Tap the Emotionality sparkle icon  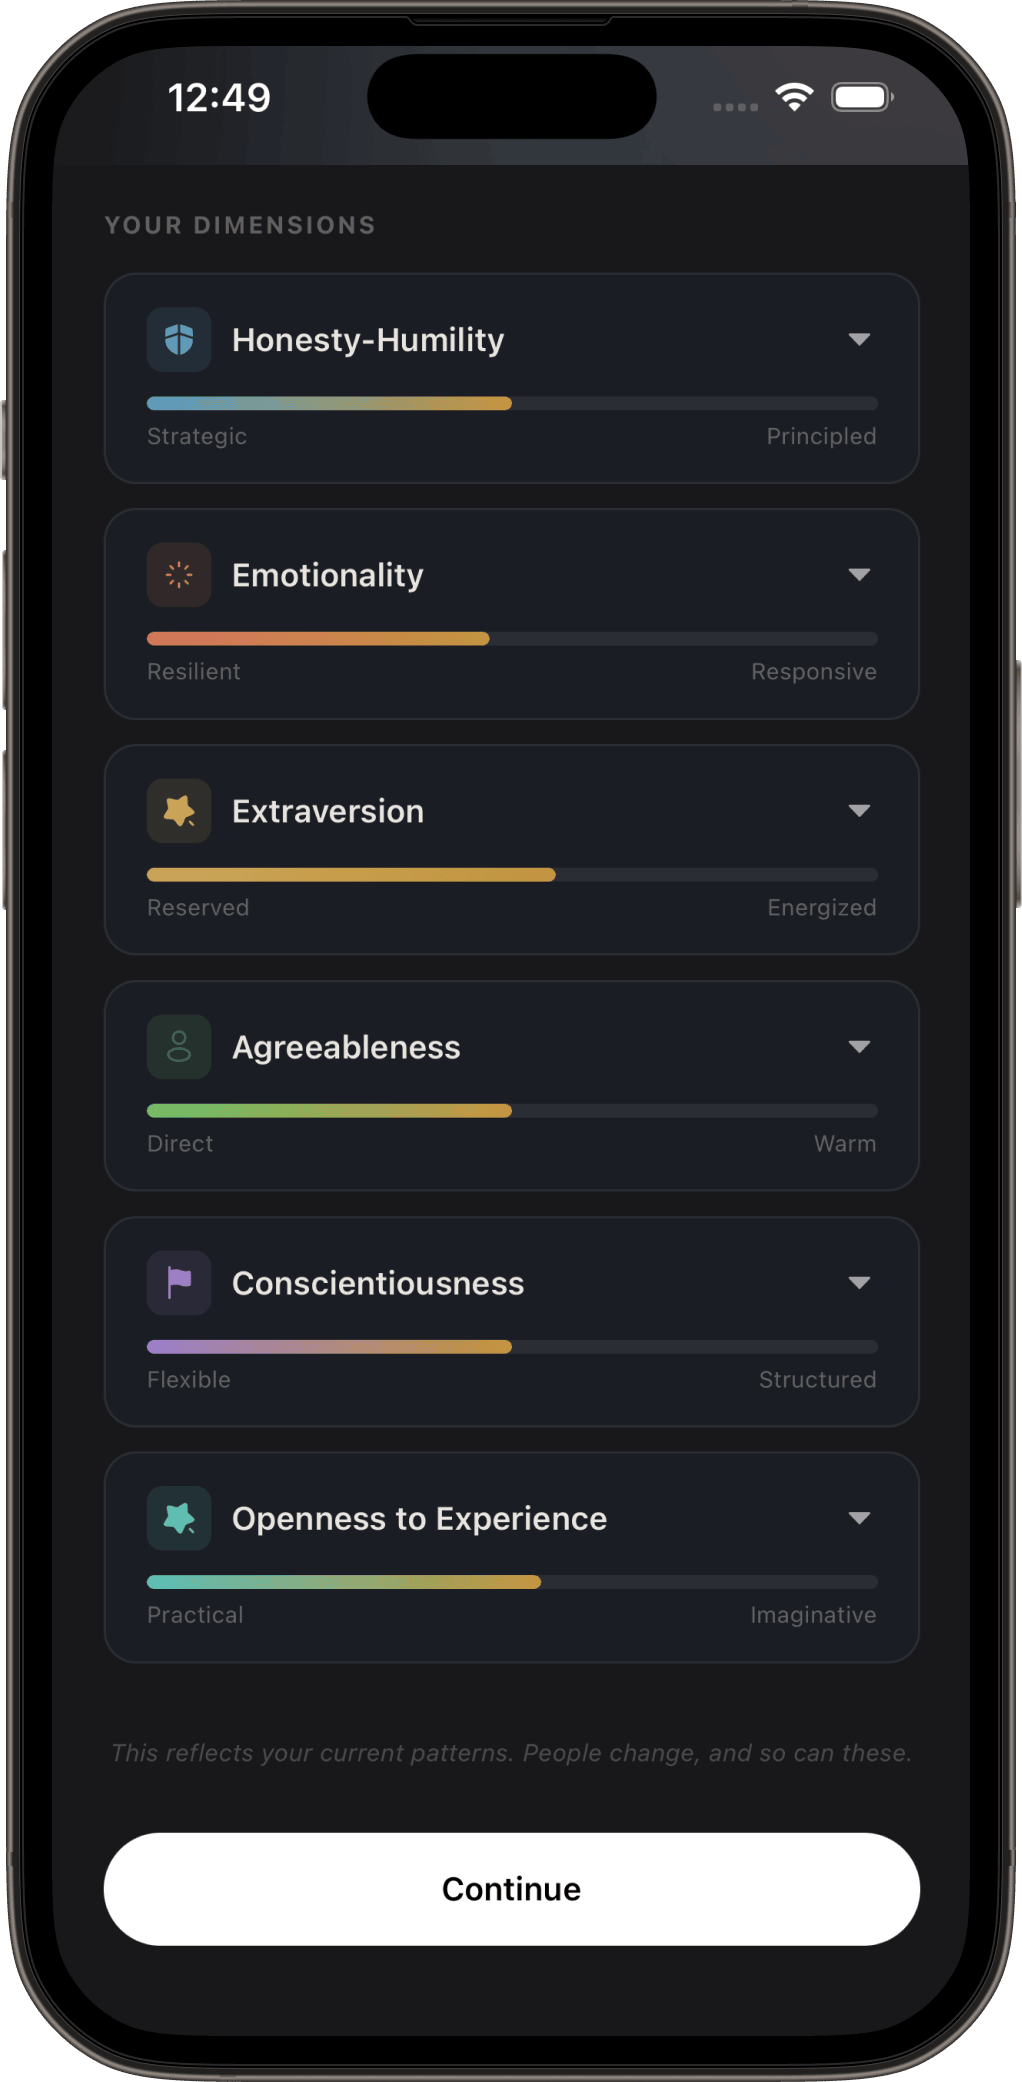[179, 575]
